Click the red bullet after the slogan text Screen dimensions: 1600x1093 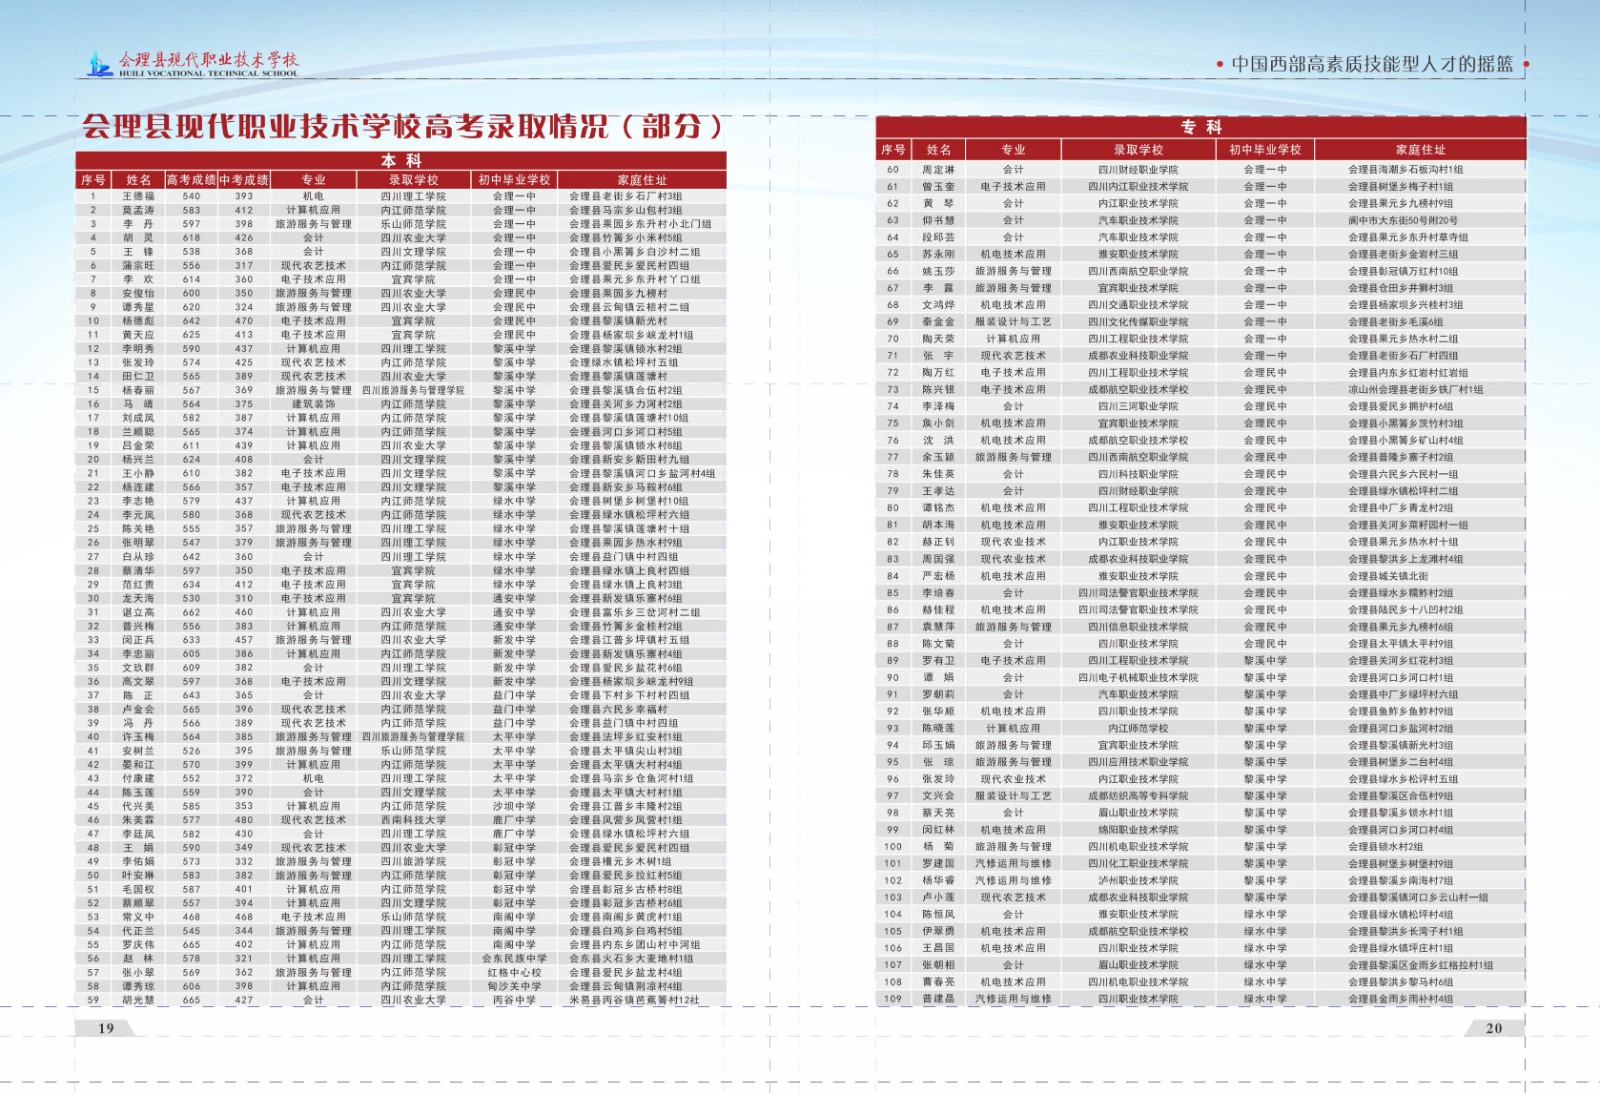tap(1526, 64)
